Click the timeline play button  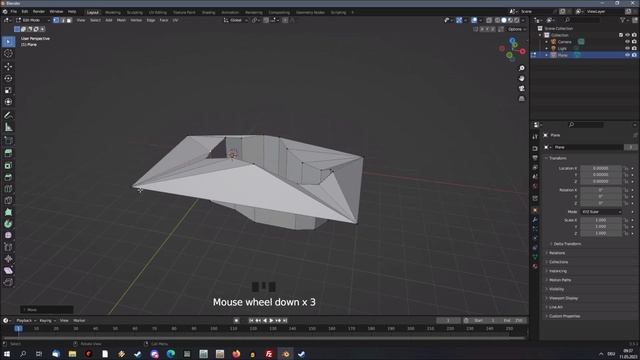(x=271, y=320)
